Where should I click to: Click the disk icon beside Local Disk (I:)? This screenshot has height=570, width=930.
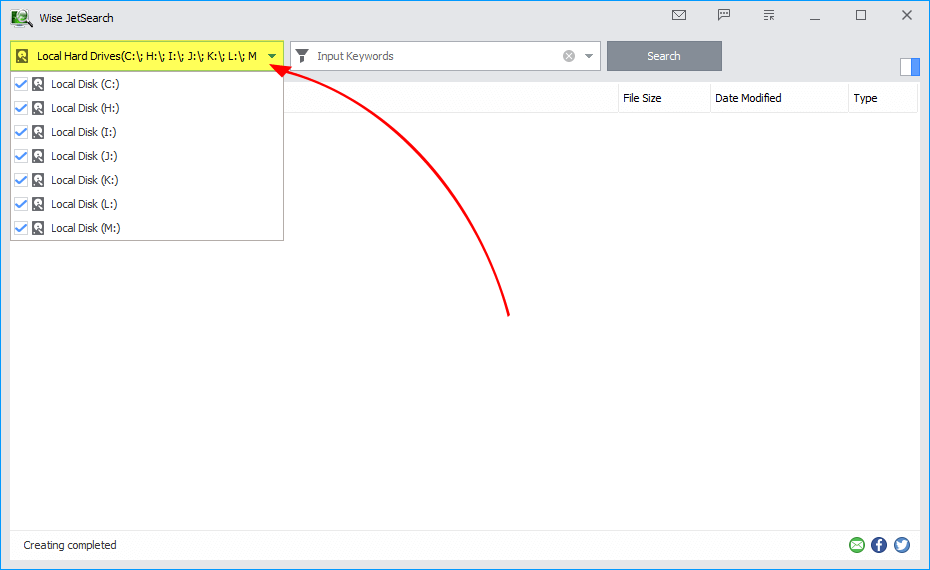click(38, 132)
